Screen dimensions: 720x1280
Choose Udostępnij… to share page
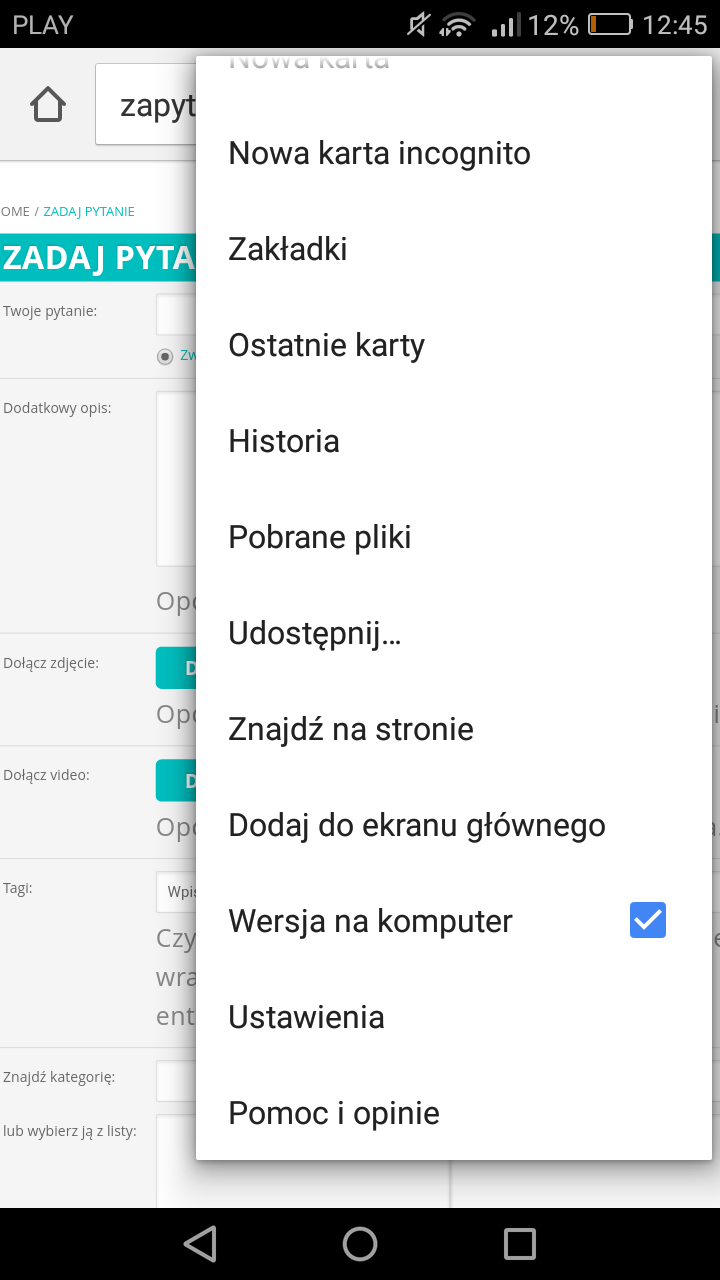click(315, 633)
